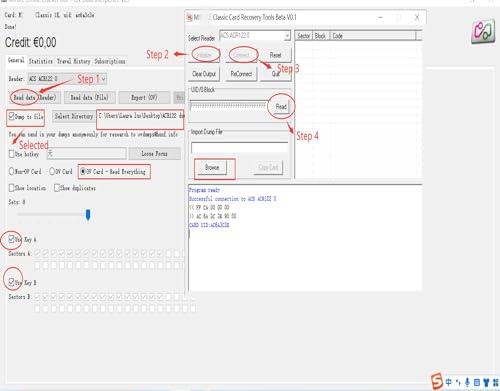
Task: Click the 'Successful connection to ACS ACR122 0' line
Action: tap(232, 199)
